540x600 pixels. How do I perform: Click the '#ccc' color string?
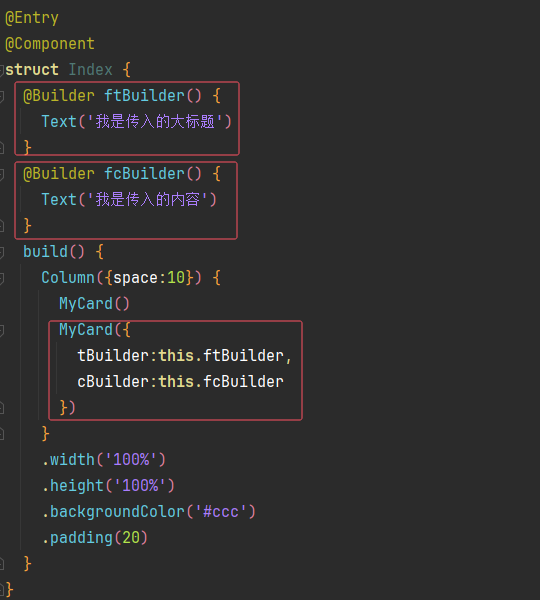click(x=221, y=512)
